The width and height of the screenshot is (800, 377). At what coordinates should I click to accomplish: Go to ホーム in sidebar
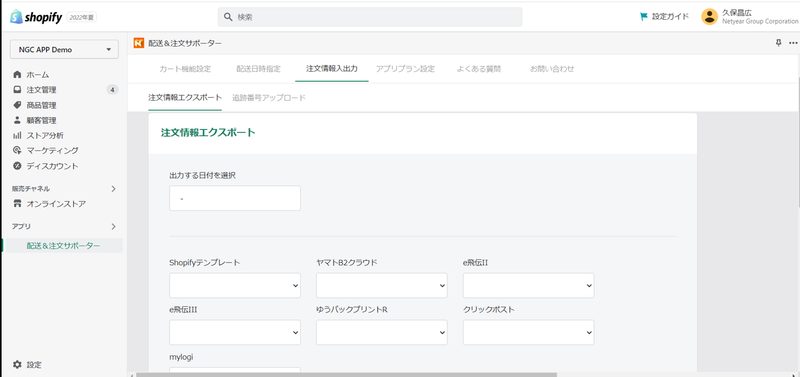coord(38,74)
